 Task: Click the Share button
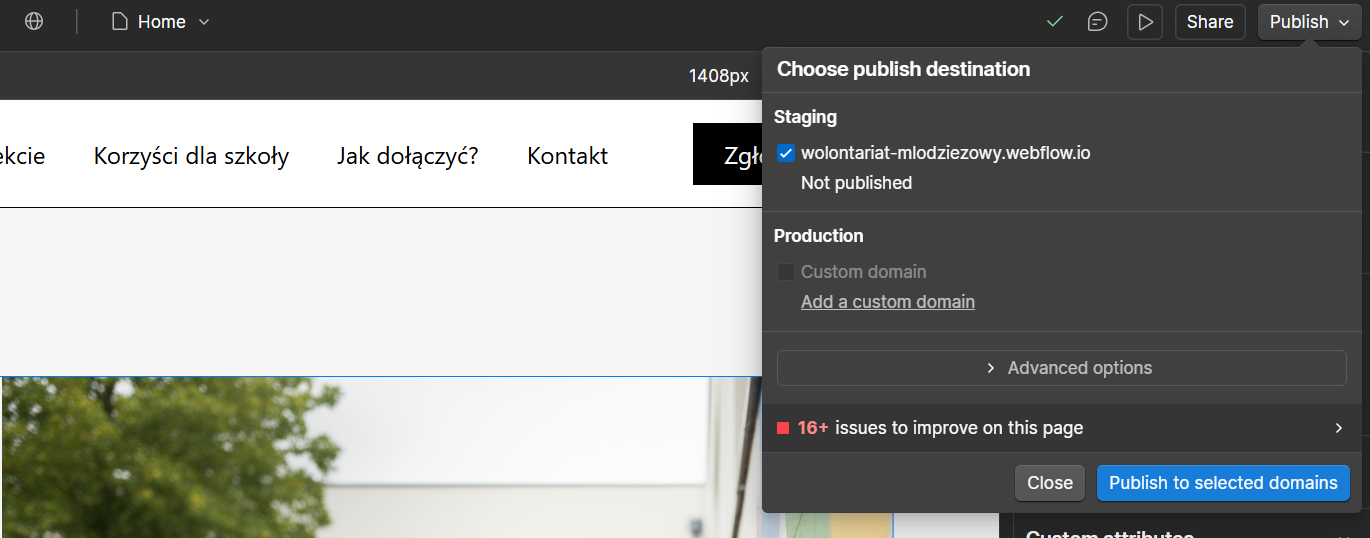pyautogui.click(x=1209, y=22)
